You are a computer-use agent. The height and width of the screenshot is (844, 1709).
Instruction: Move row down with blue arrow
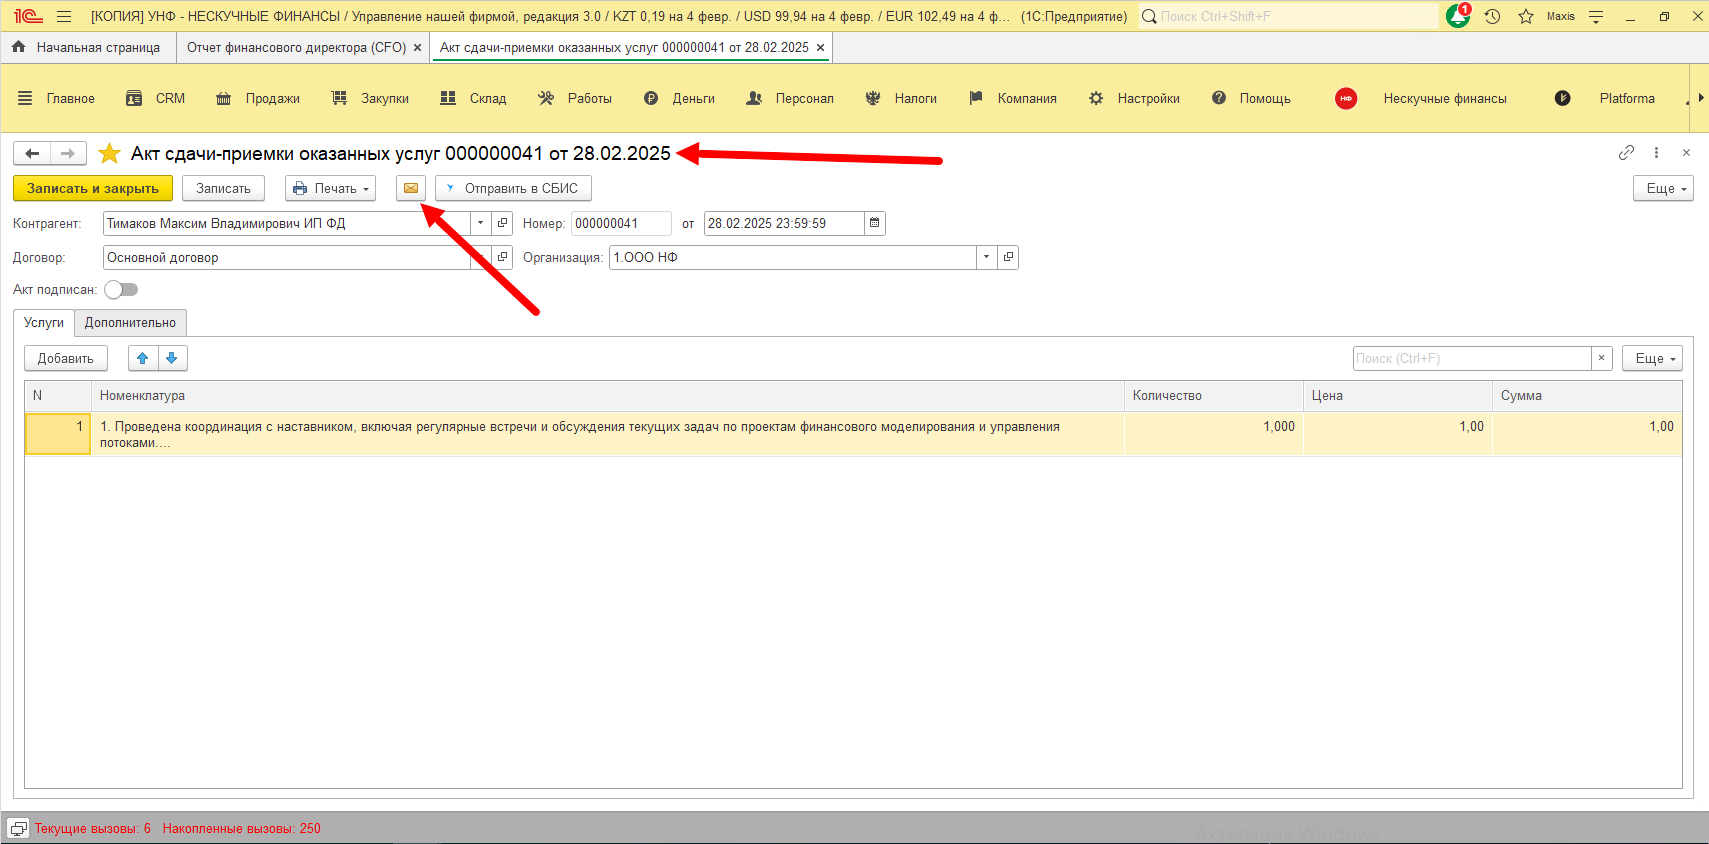pyautogui.click(x=172, y=358)
